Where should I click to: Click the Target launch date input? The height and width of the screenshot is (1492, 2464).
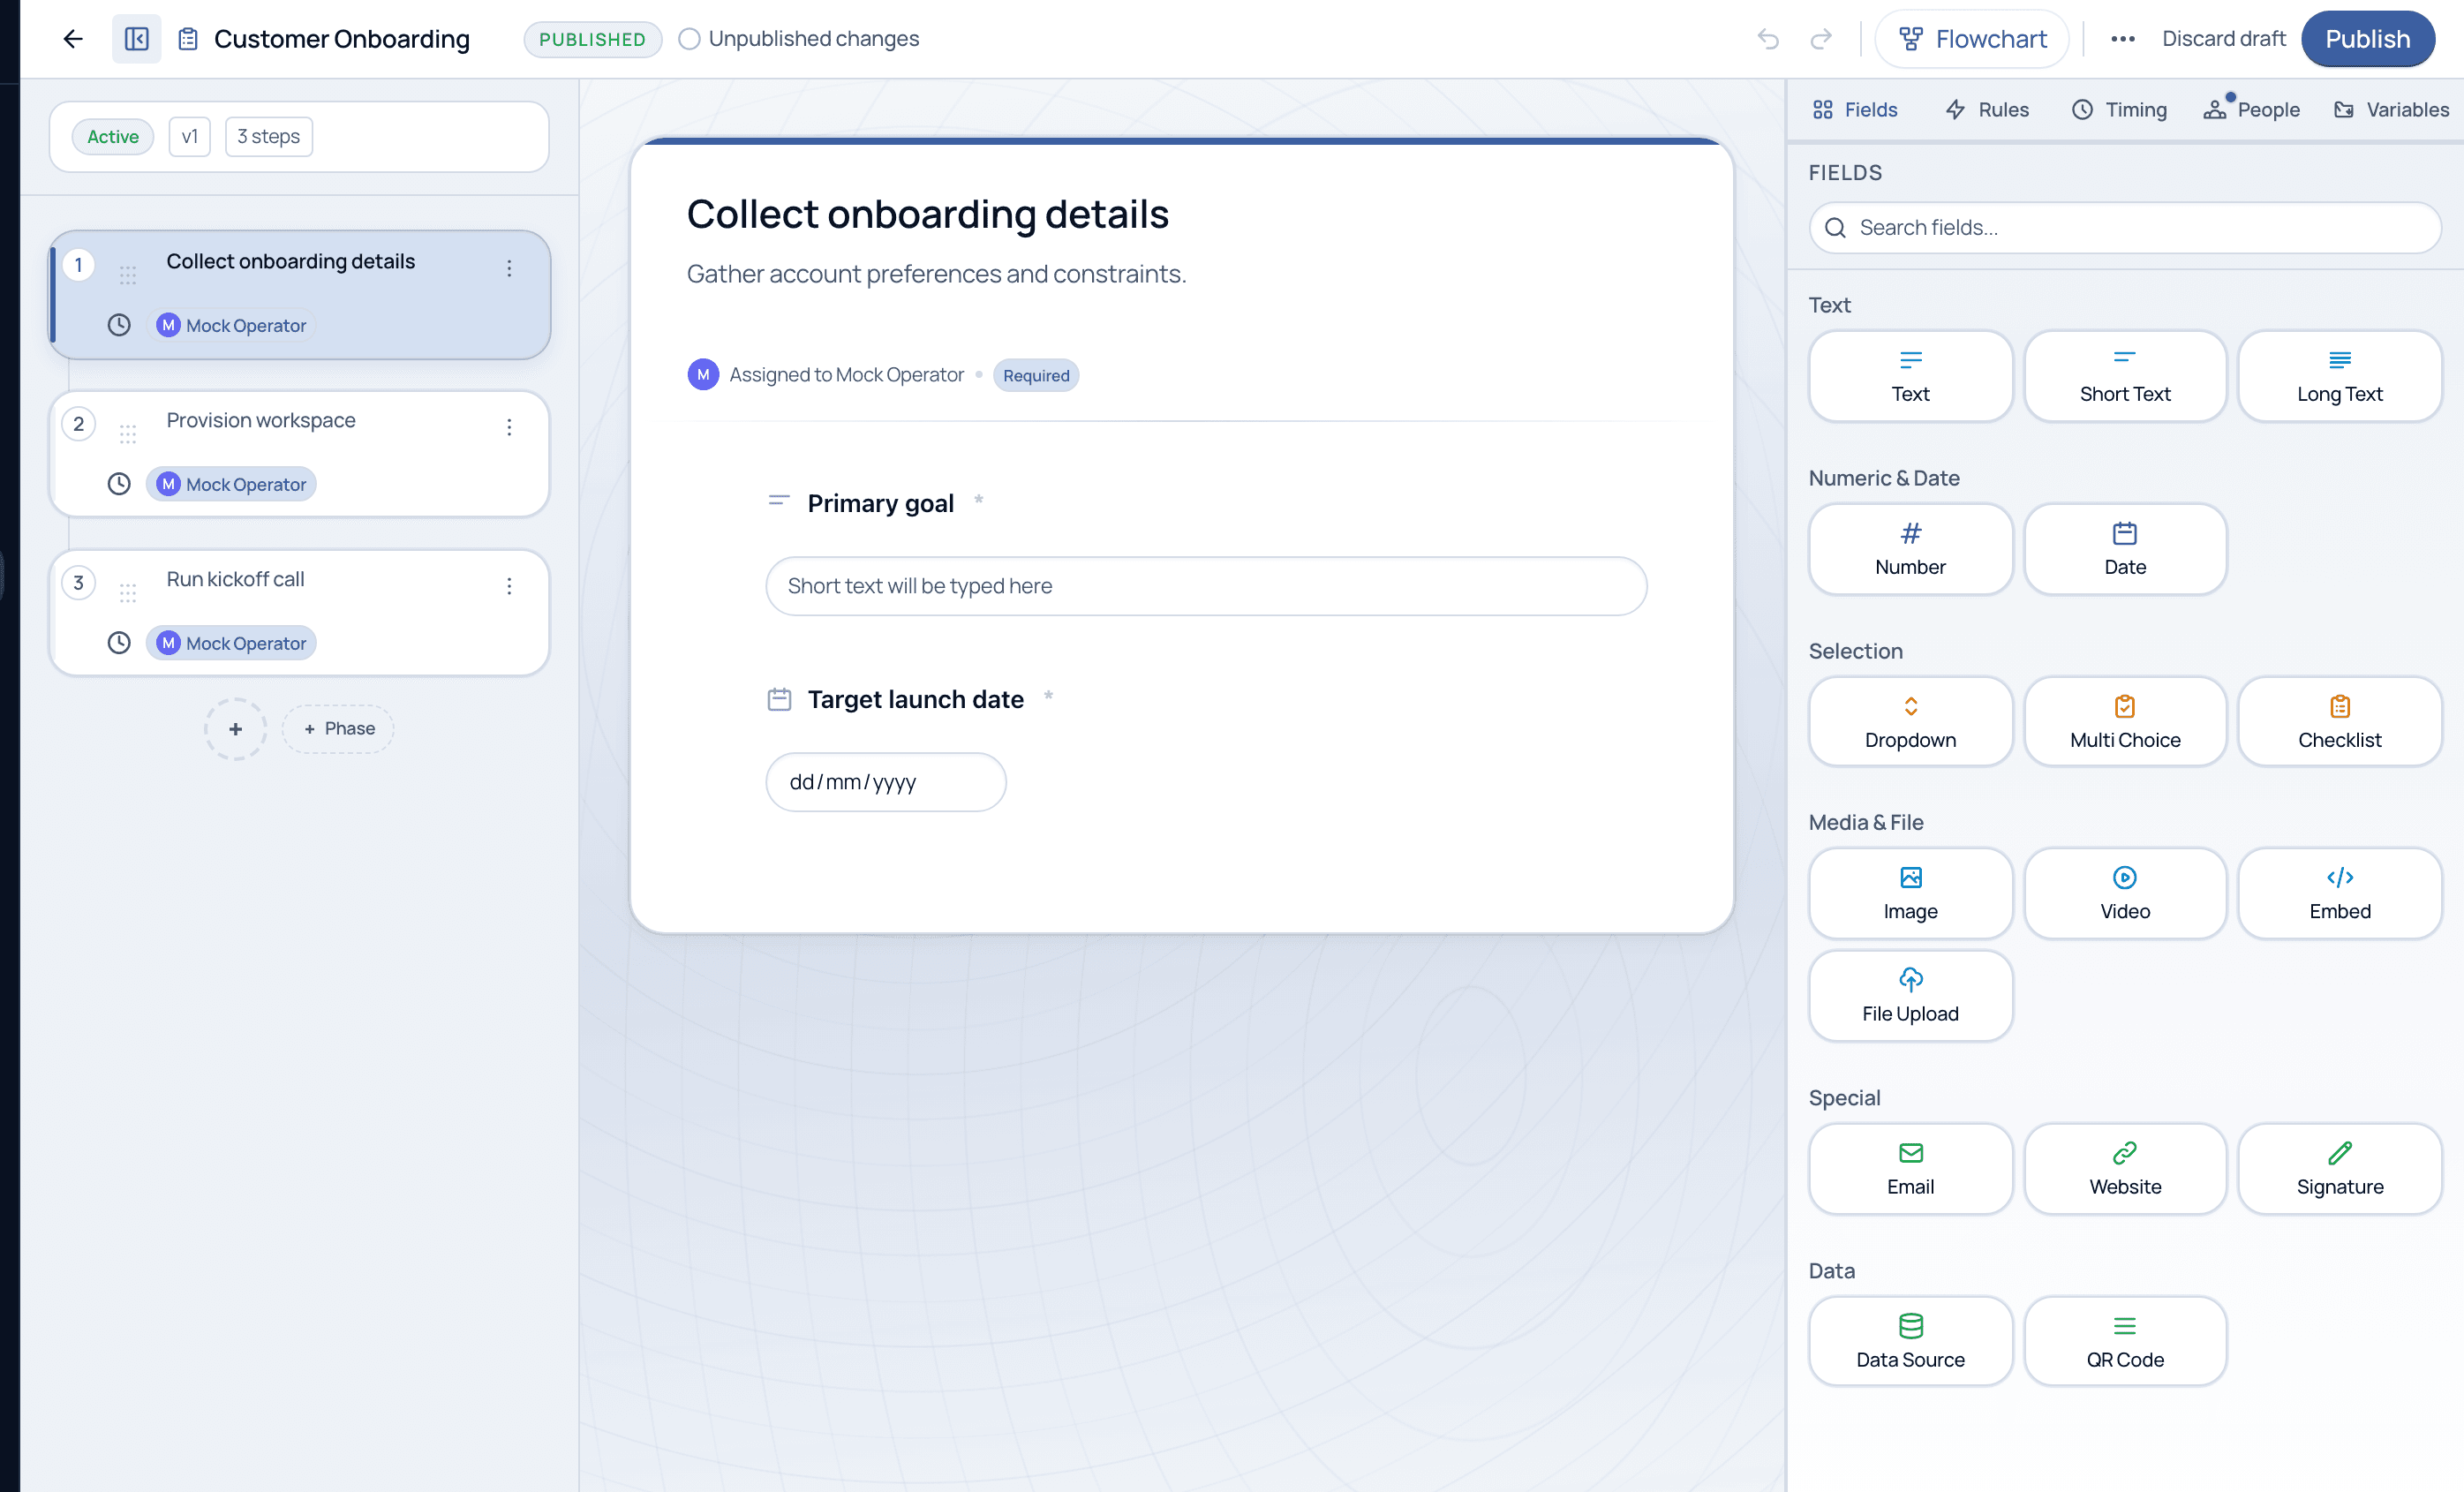click(886, 782)
